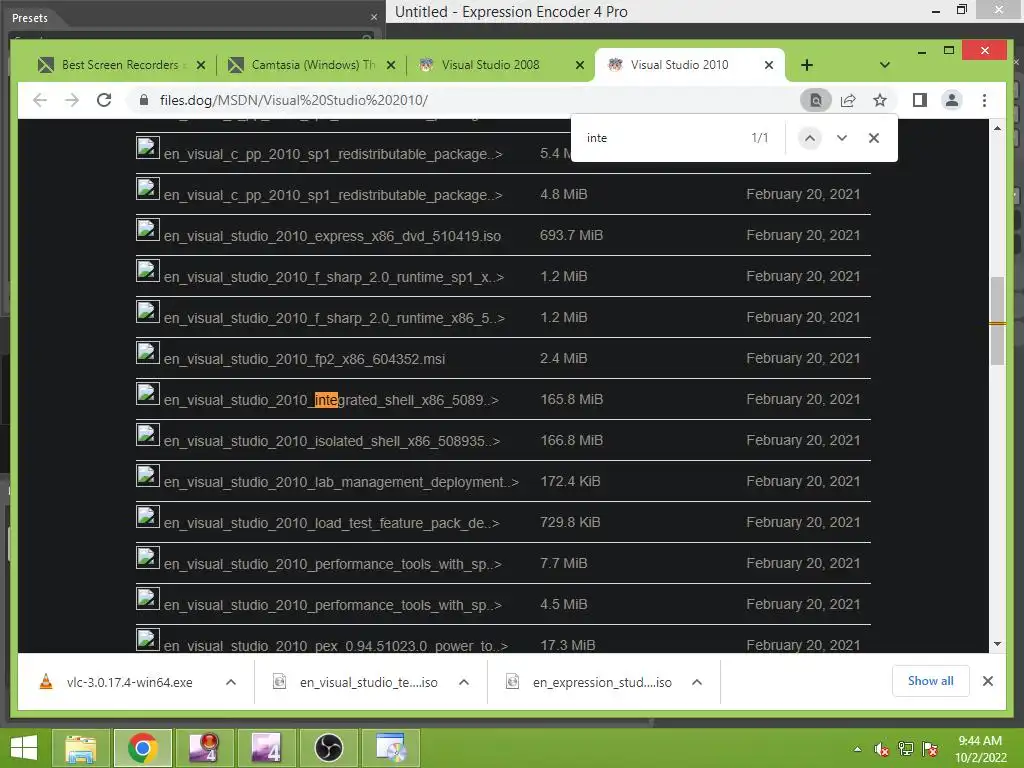1024x768 pixels.
Task: Share this page with the share icon
Action: point(848,100)
